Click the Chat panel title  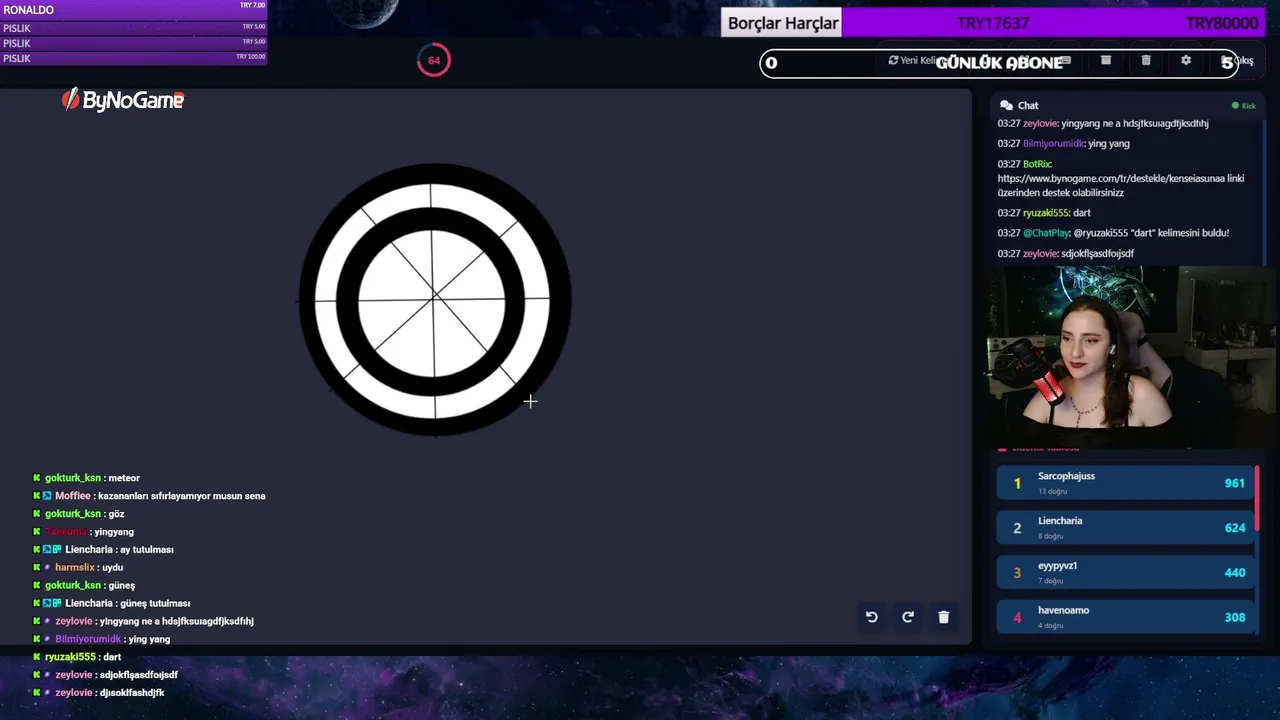[x=1028, y=105]
